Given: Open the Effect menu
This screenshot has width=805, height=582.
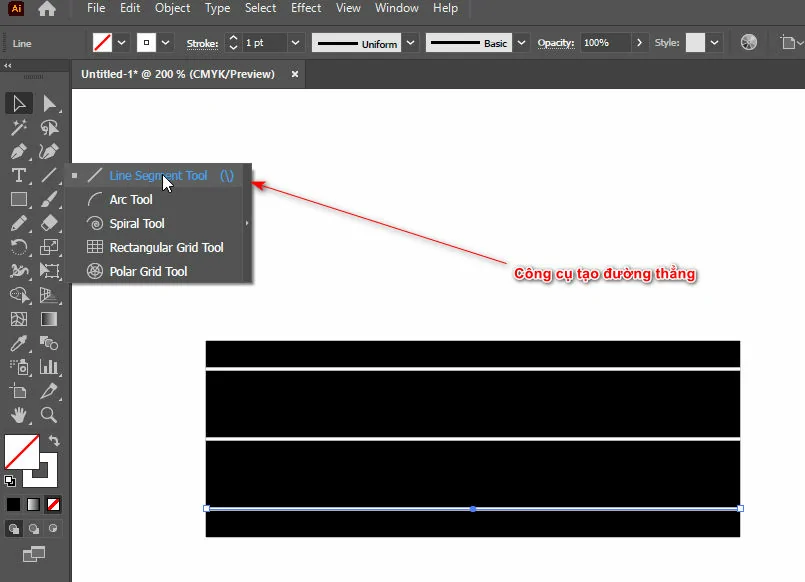Looking at the screenshot, I should (x=306, y=8).
